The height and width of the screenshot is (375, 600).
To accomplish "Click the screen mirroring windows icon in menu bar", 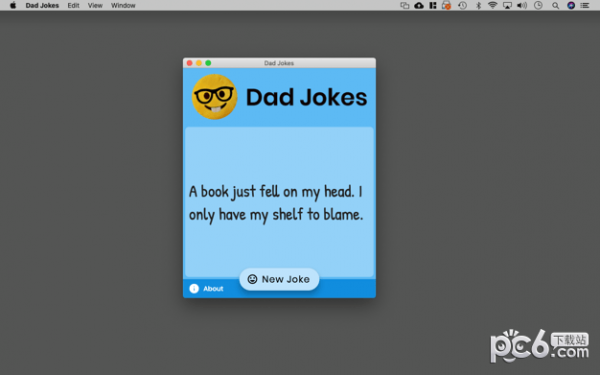I will (x=404, y=5).
